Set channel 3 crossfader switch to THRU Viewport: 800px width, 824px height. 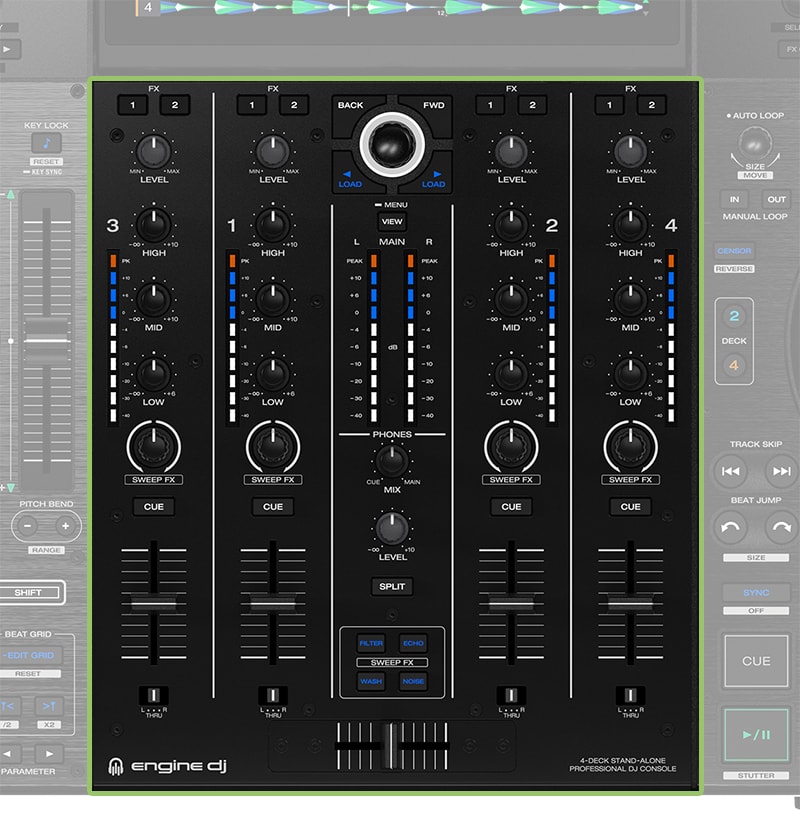click(155, 692)
